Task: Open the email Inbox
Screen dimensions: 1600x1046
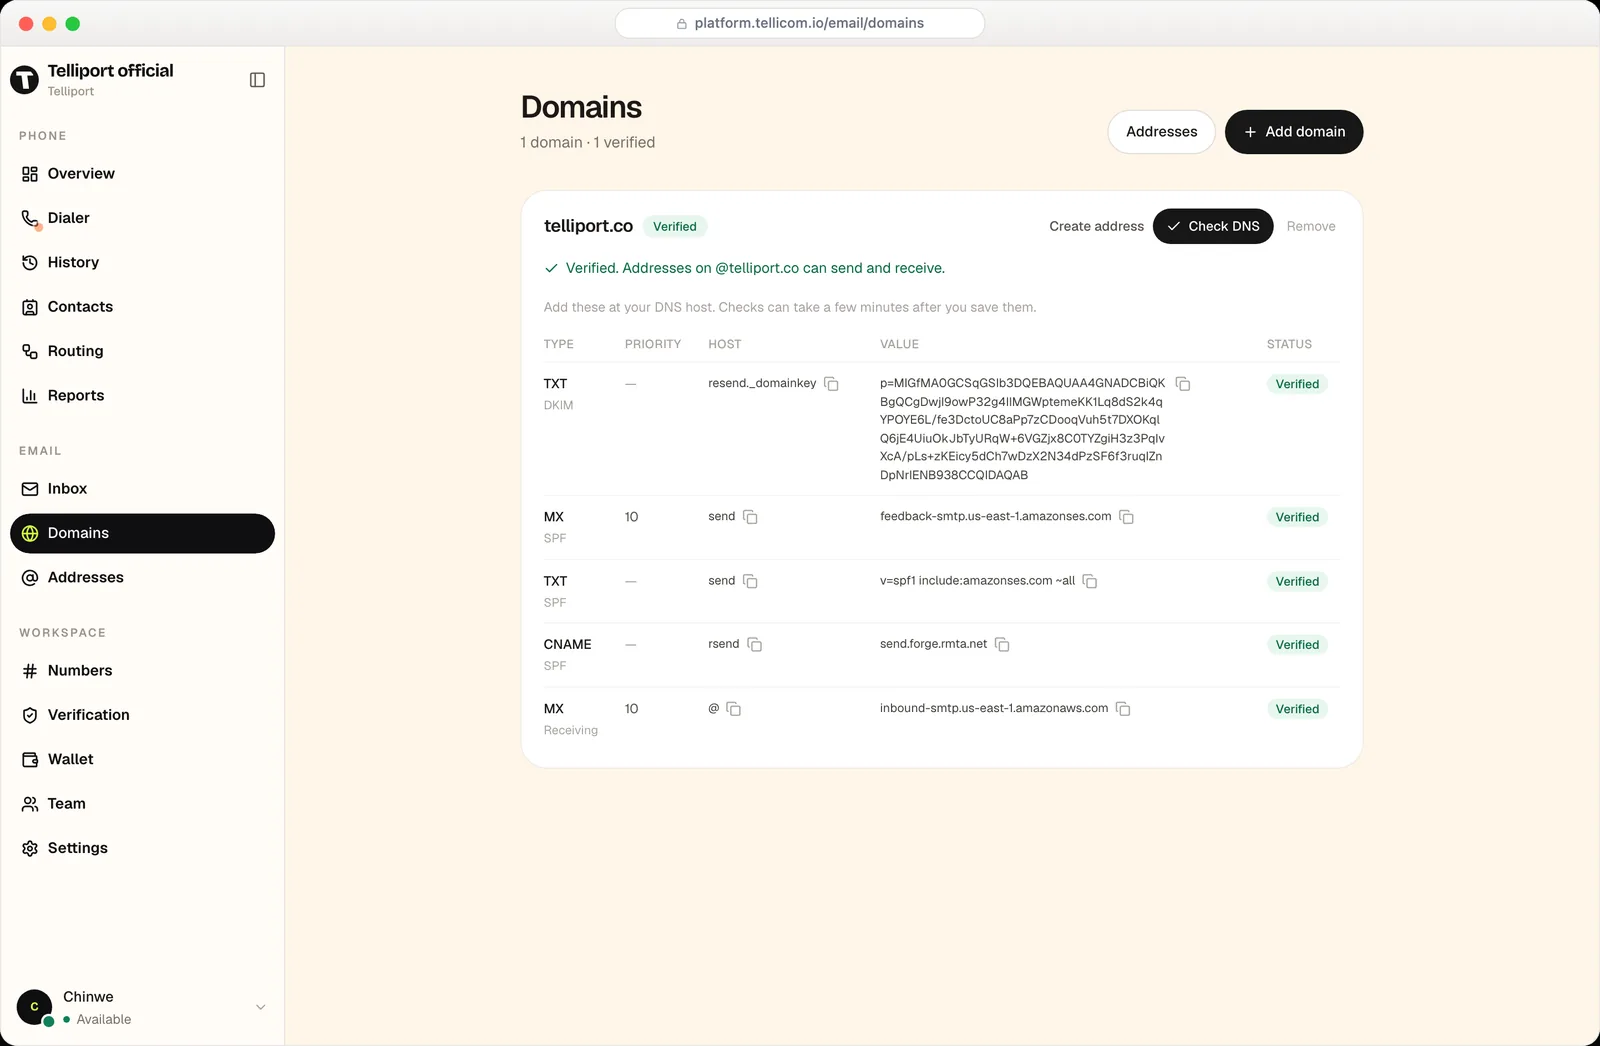Action: pyautogui.click(x=142, y=489)
